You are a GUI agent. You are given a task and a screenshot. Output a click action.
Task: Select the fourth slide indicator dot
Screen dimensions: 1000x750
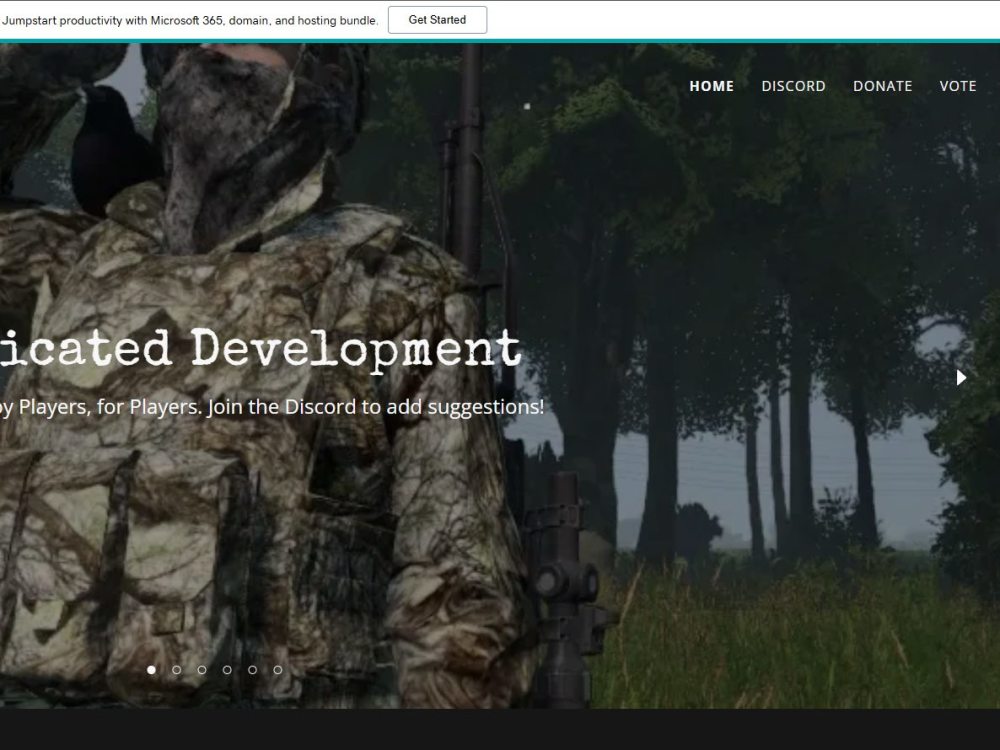pos(227,670)
